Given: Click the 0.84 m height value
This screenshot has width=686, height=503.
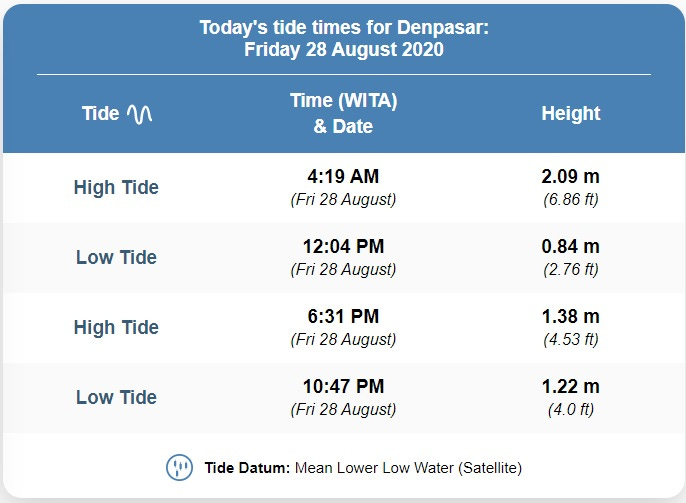Looking at the screenshot, I should (570, 246).
